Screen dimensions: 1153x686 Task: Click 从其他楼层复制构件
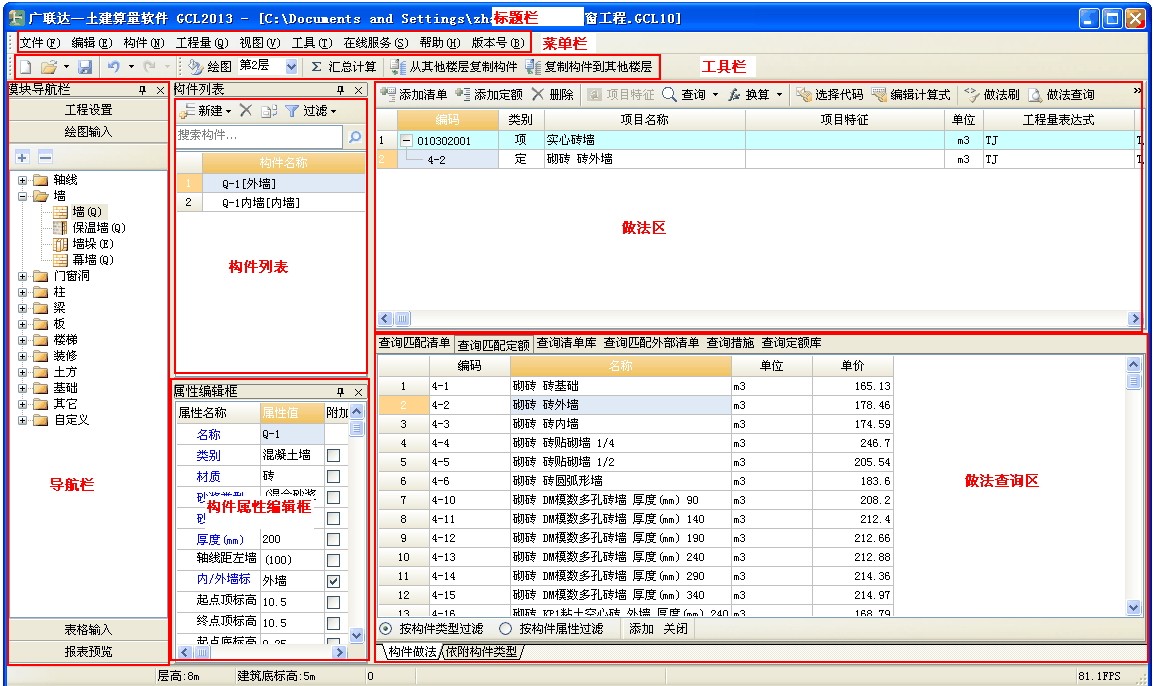click(x=454, y=67)
